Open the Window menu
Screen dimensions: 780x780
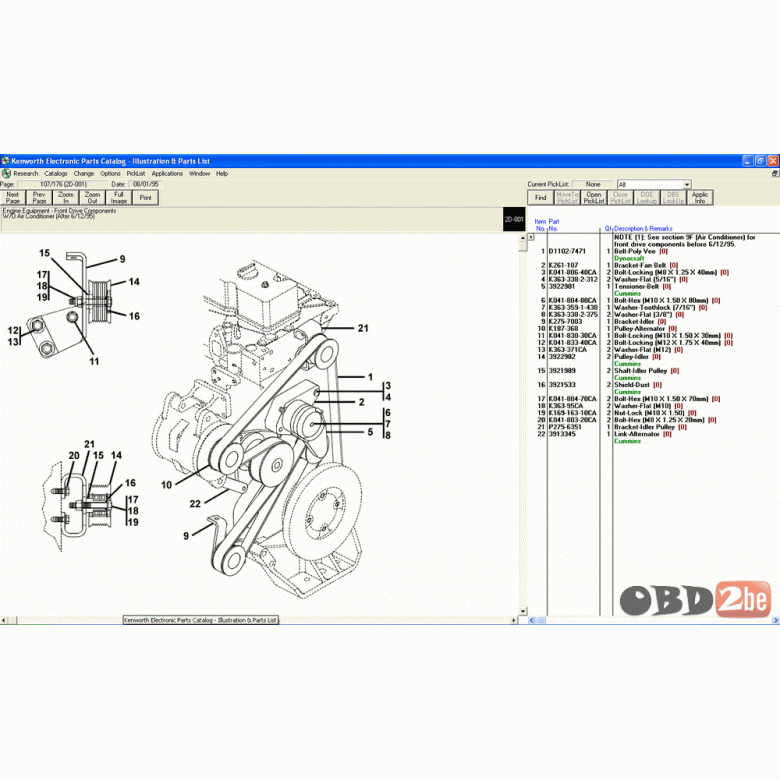tap(199, 174)
